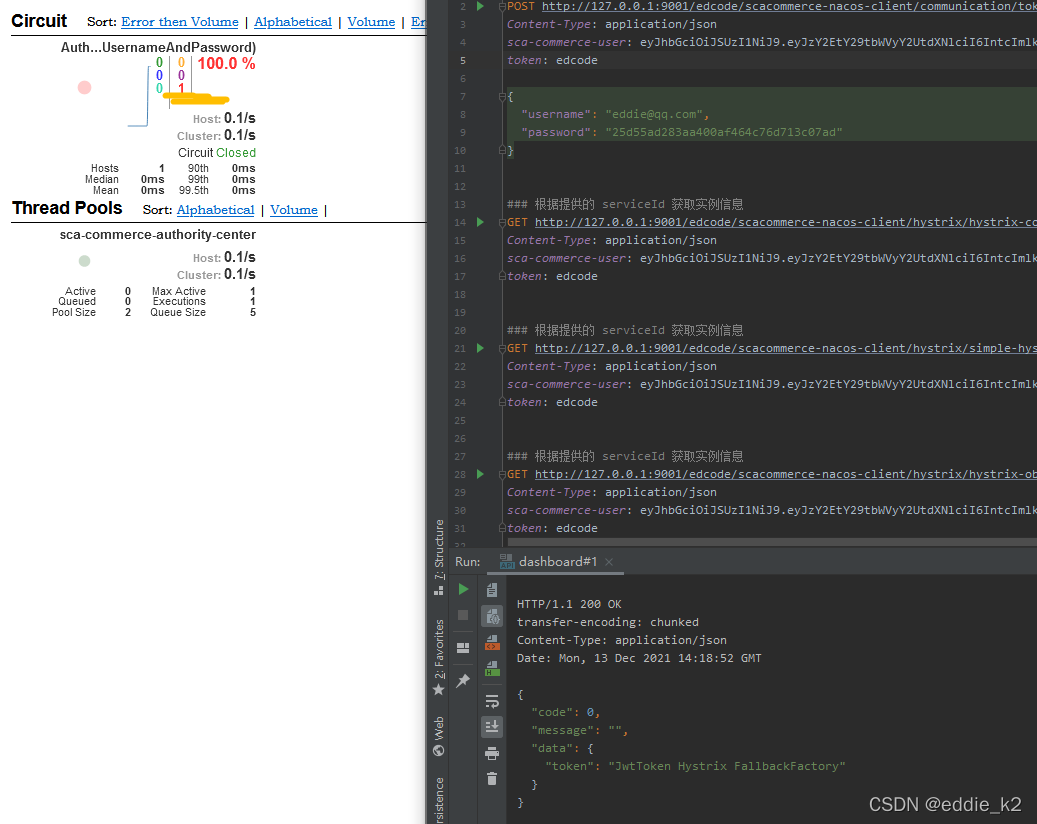Collapse the GET request fold at line 21
The height and width of the screenshot is (824, 1037).
[503, 348]
